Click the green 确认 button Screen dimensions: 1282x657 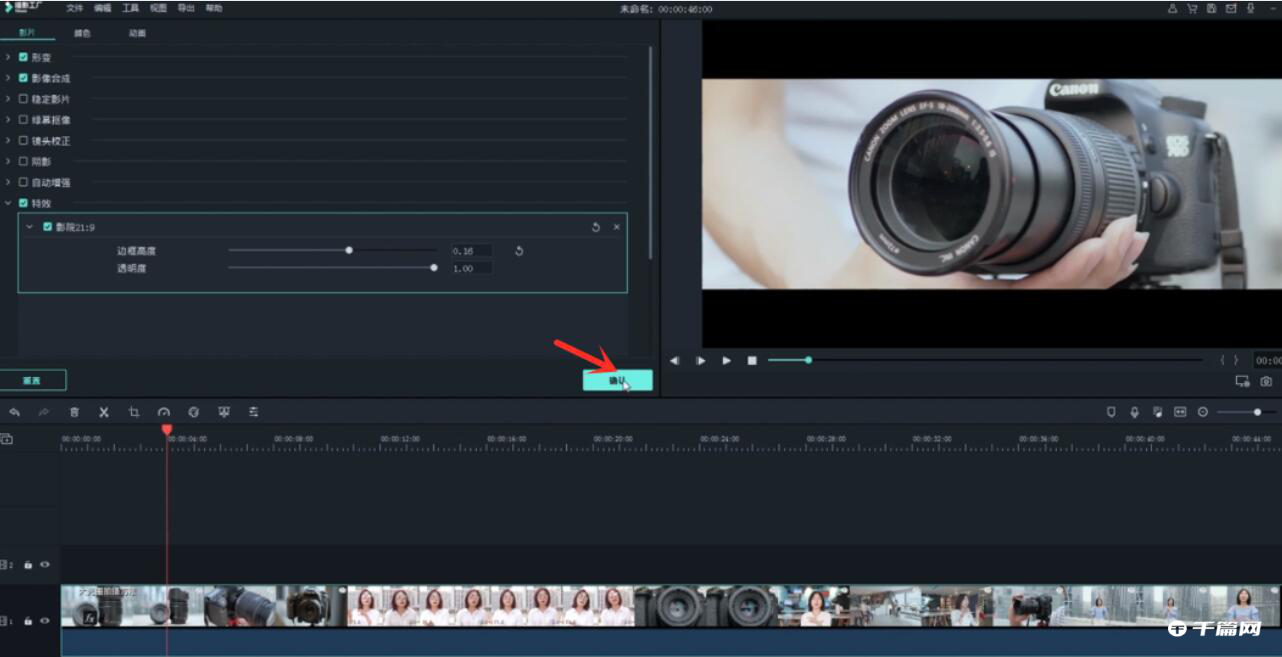click(x=617, y=380)
